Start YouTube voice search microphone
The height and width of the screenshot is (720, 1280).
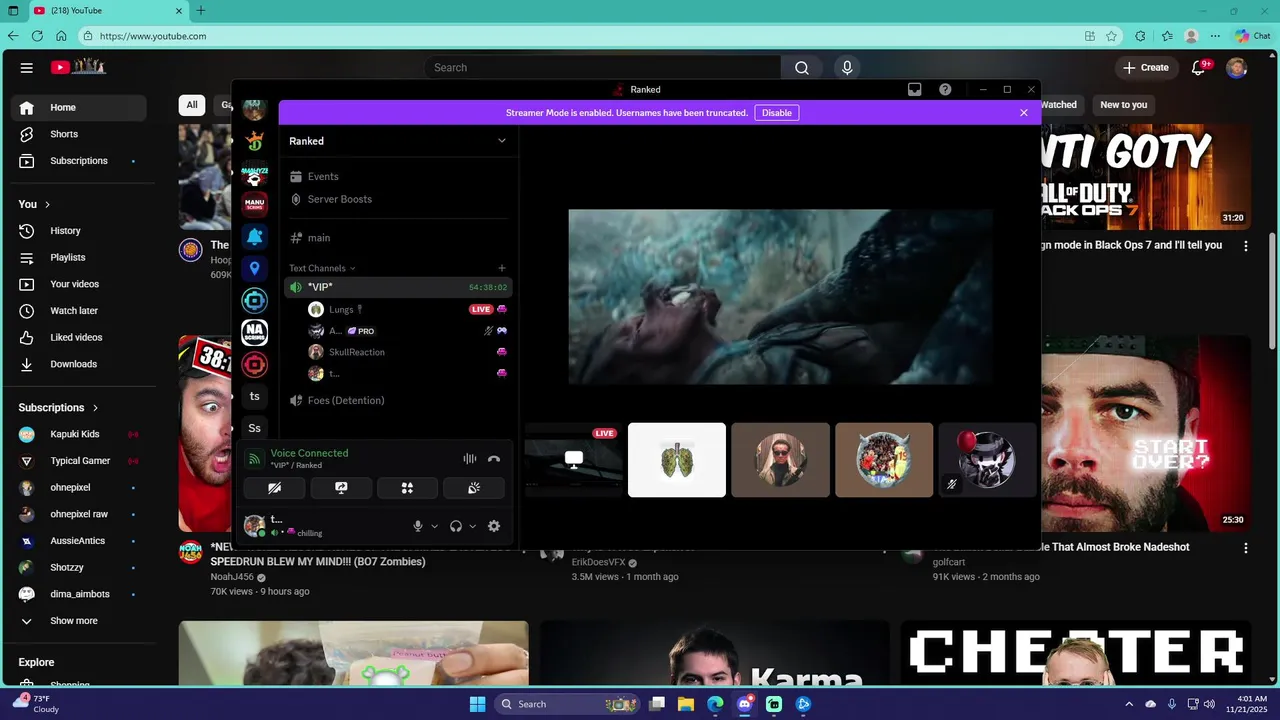pyautogui.click(x=847, y=68)
